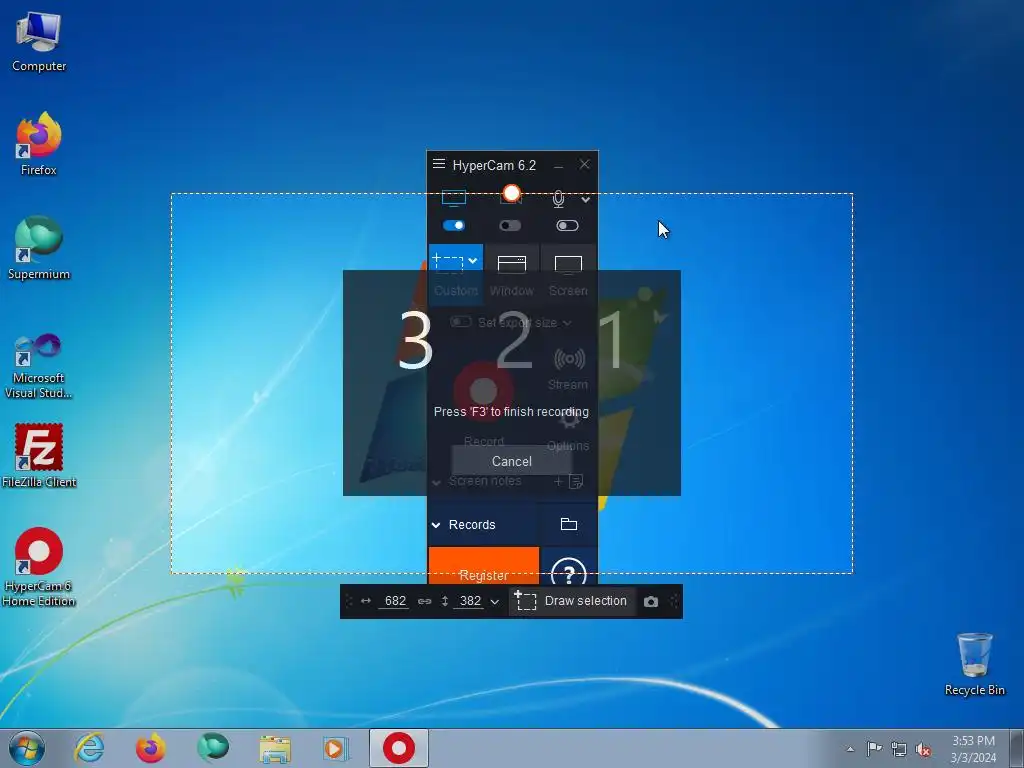
Task: Open the help question mark icon
Action: point(568,571)
